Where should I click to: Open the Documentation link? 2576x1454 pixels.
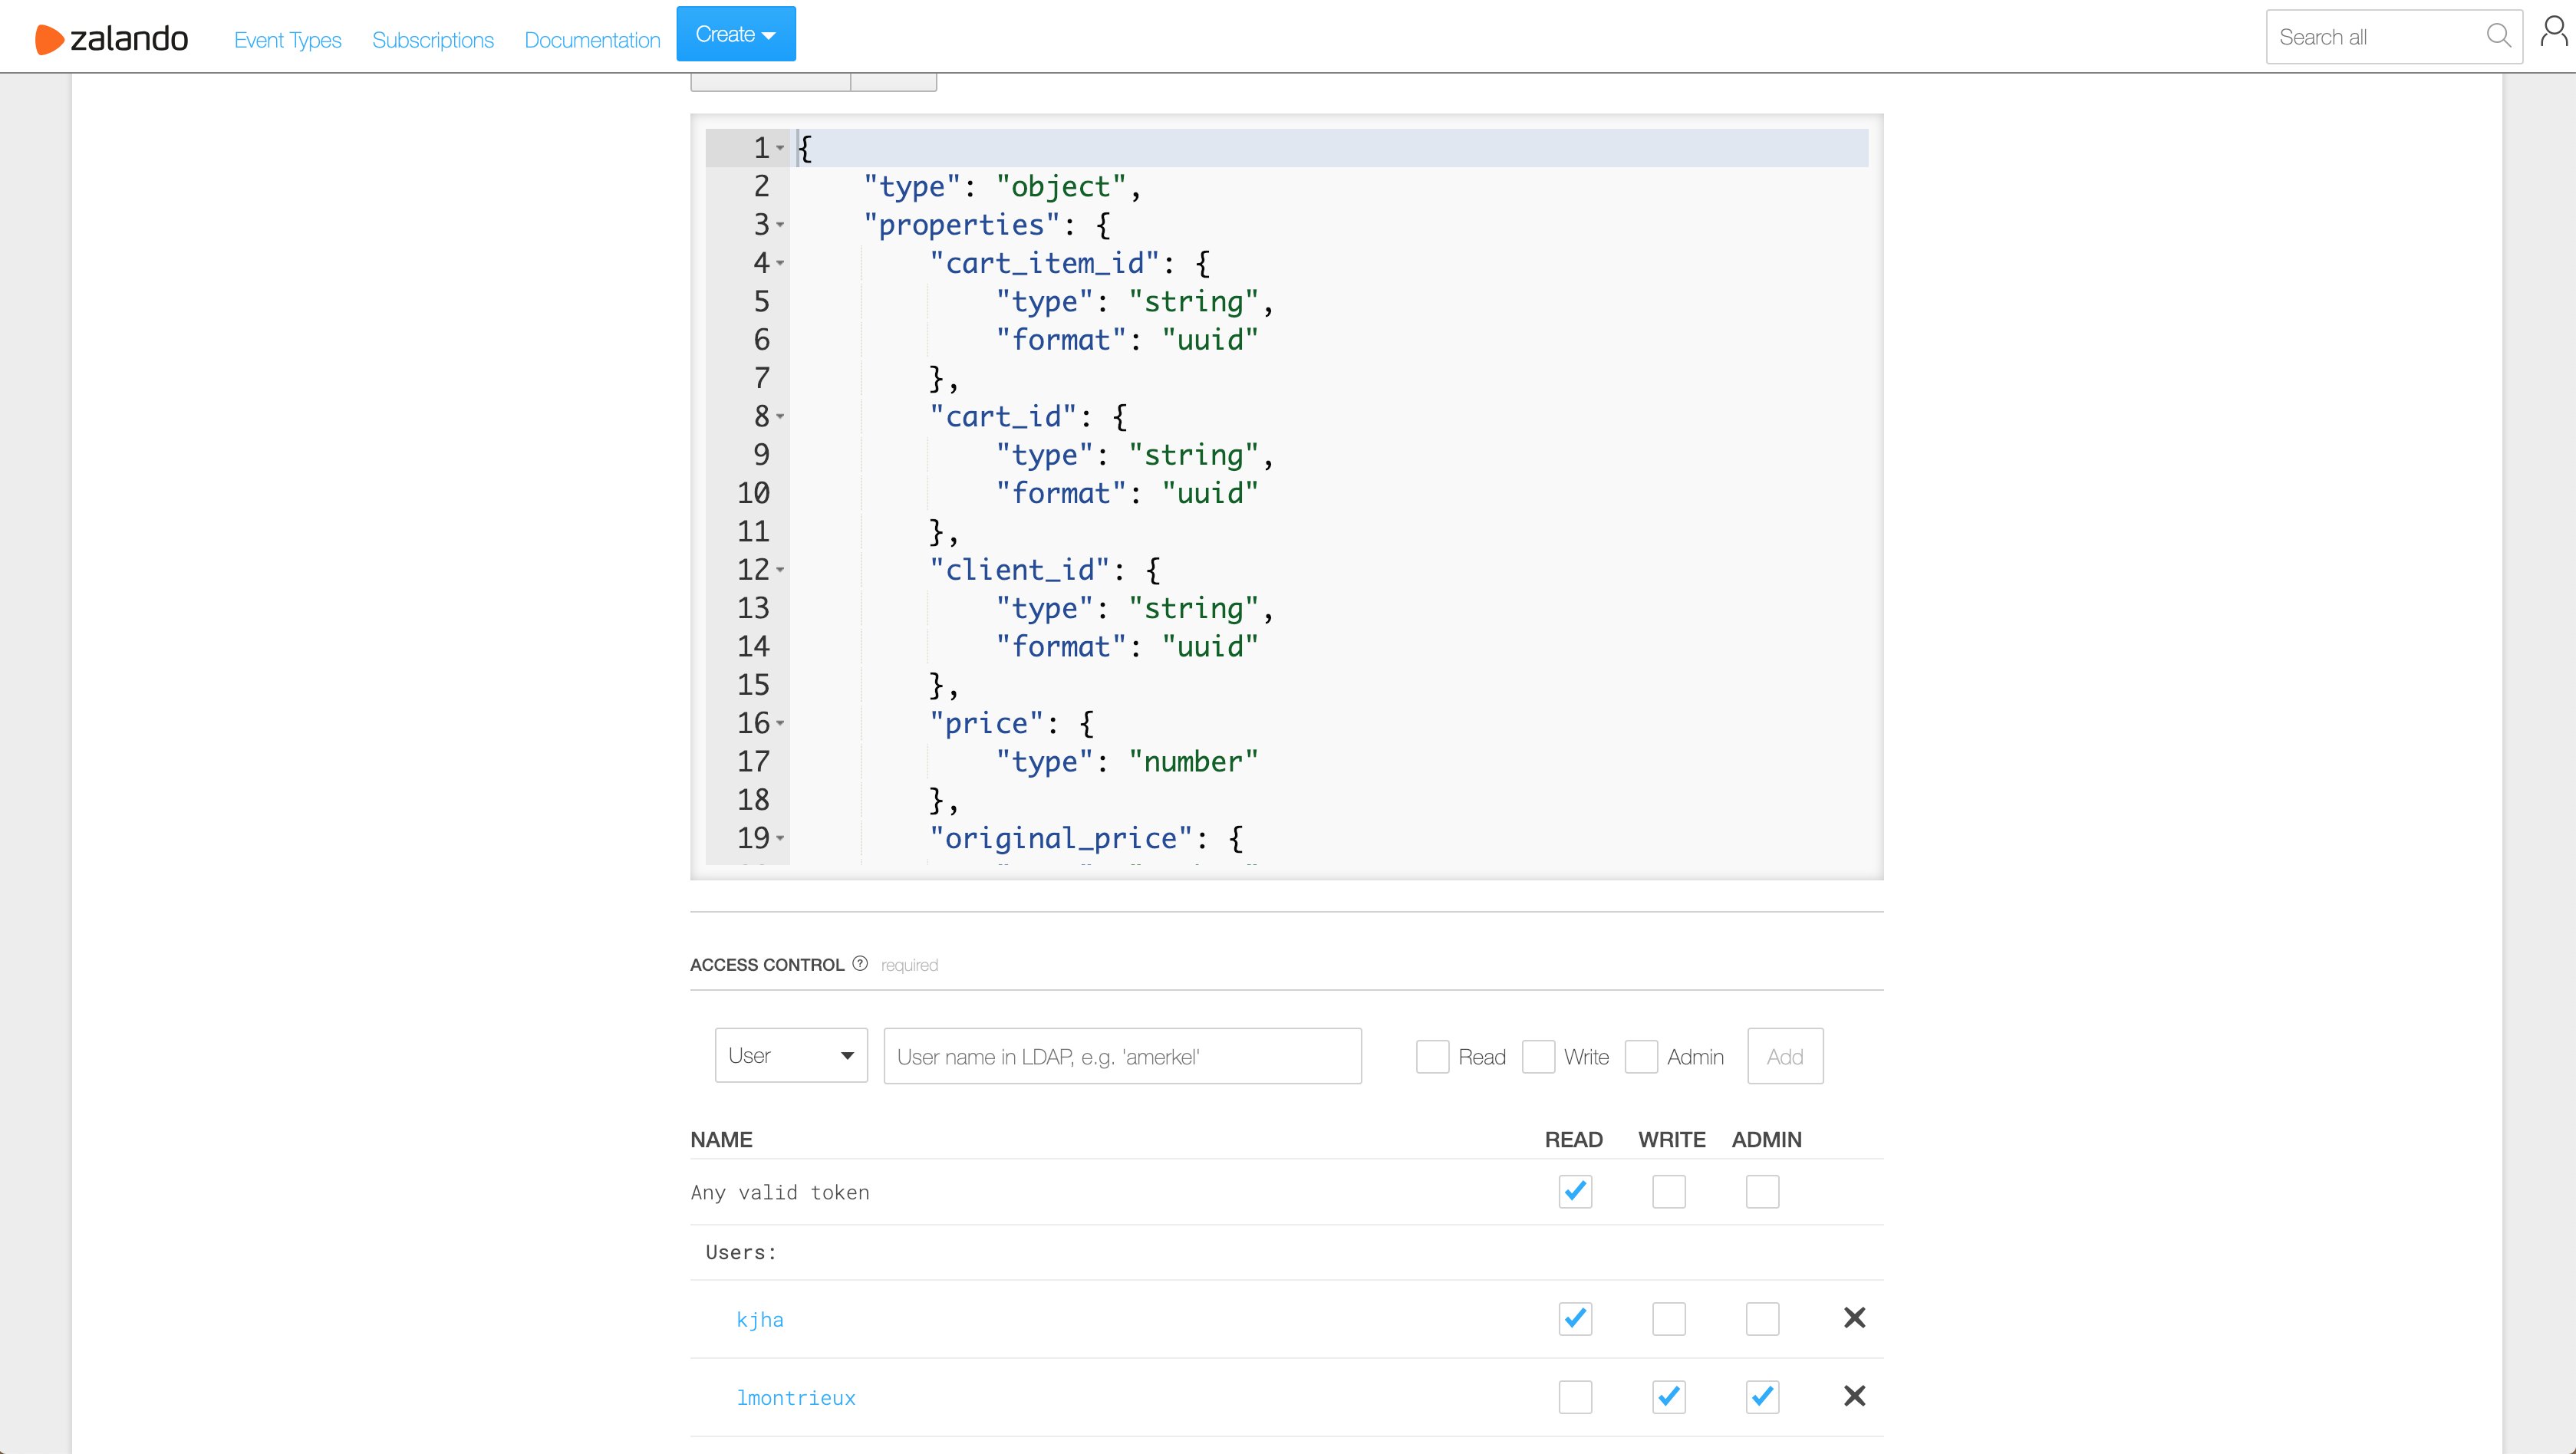[x=592, y=40]
